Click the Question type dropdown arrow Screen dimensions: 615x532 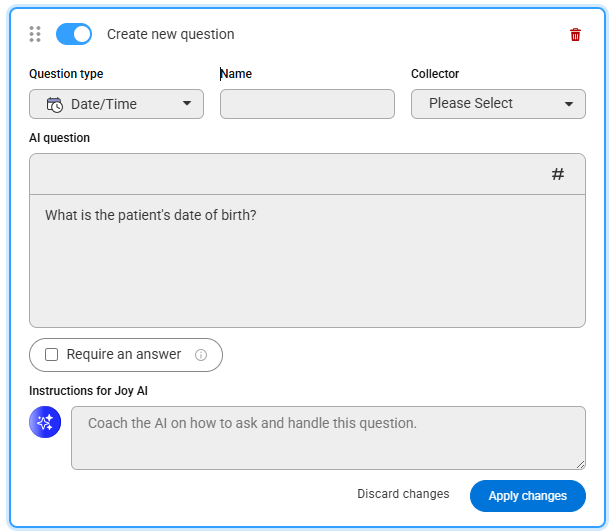[187, 103]
